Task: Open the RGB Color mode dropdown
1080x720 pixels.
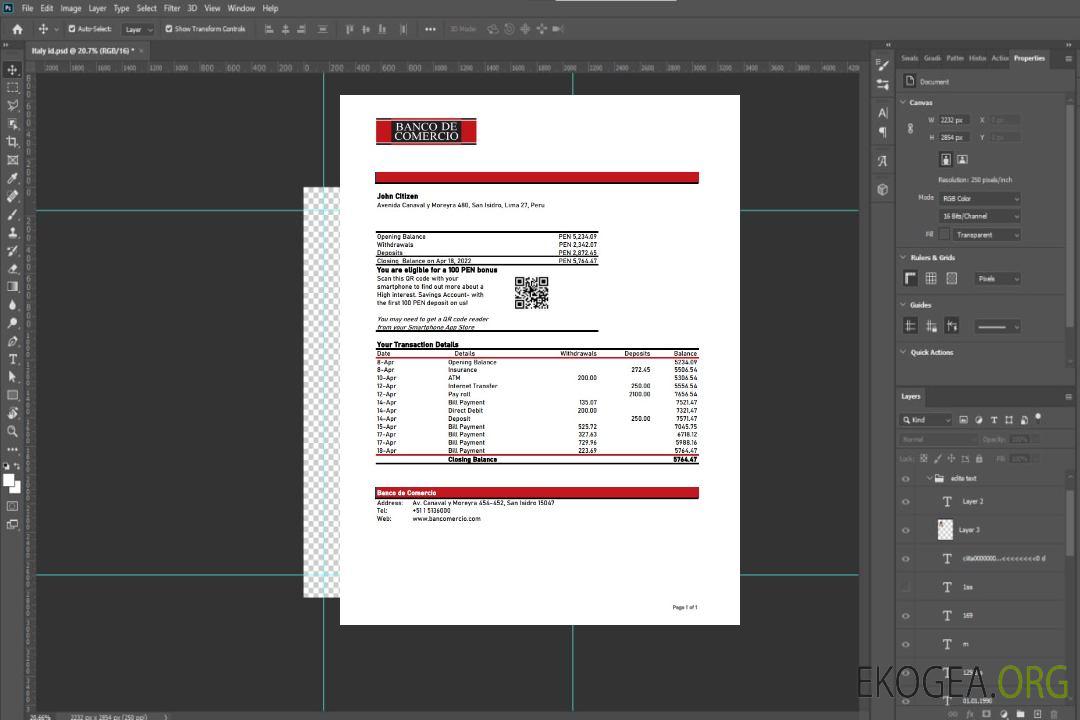Action: [x=980, y=198]
